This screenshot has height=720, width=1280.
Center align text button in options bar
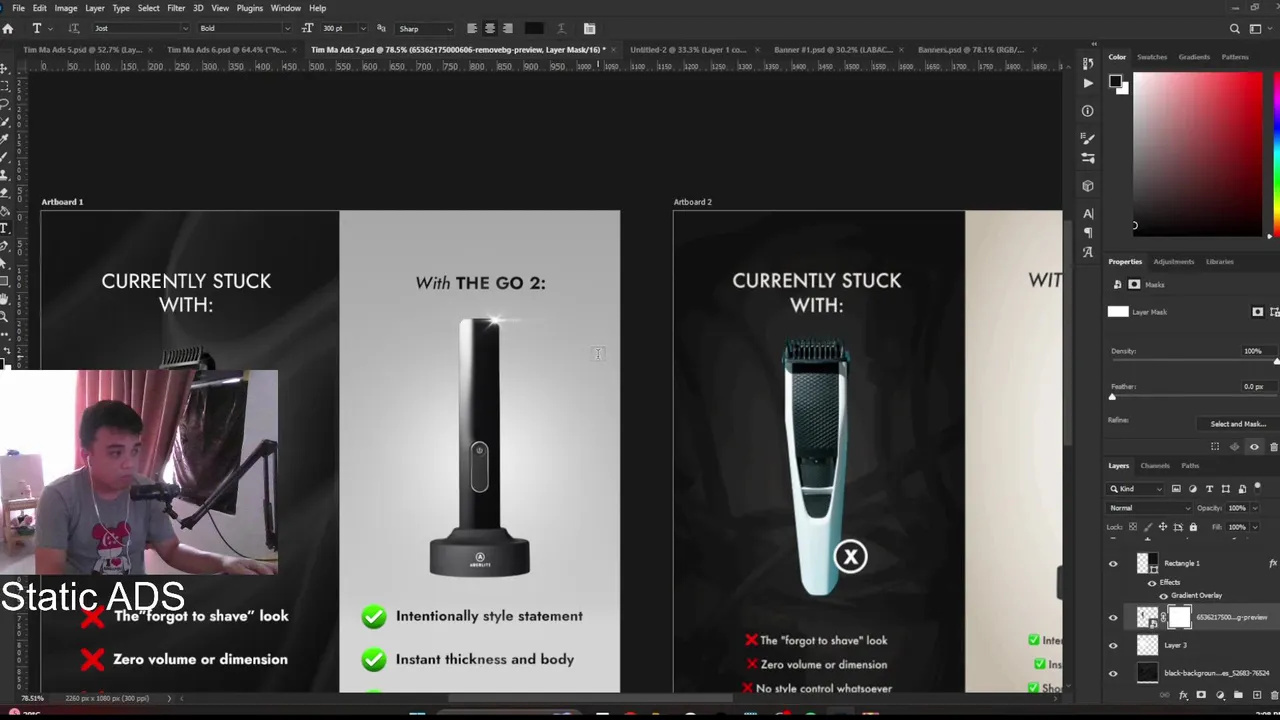(x=490, y=28)
